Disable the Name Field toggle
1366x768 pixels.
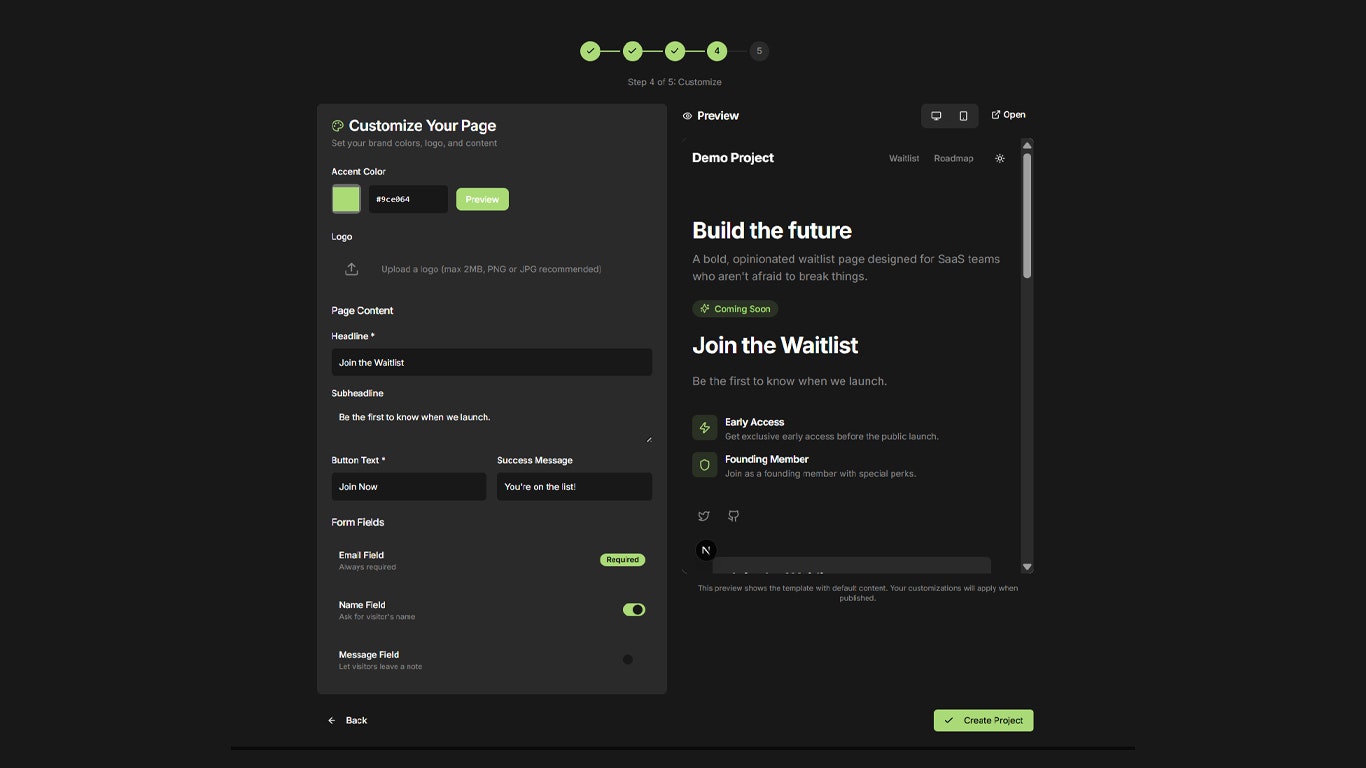[634, 609]
